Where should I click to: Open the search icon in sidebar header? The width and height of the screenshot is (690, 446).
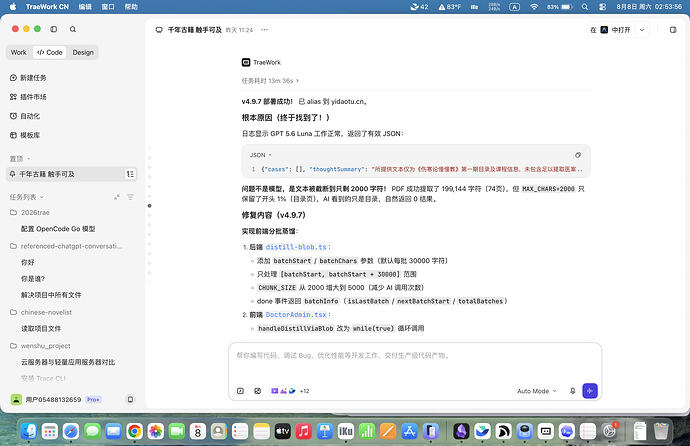click(x=73, y=29)
